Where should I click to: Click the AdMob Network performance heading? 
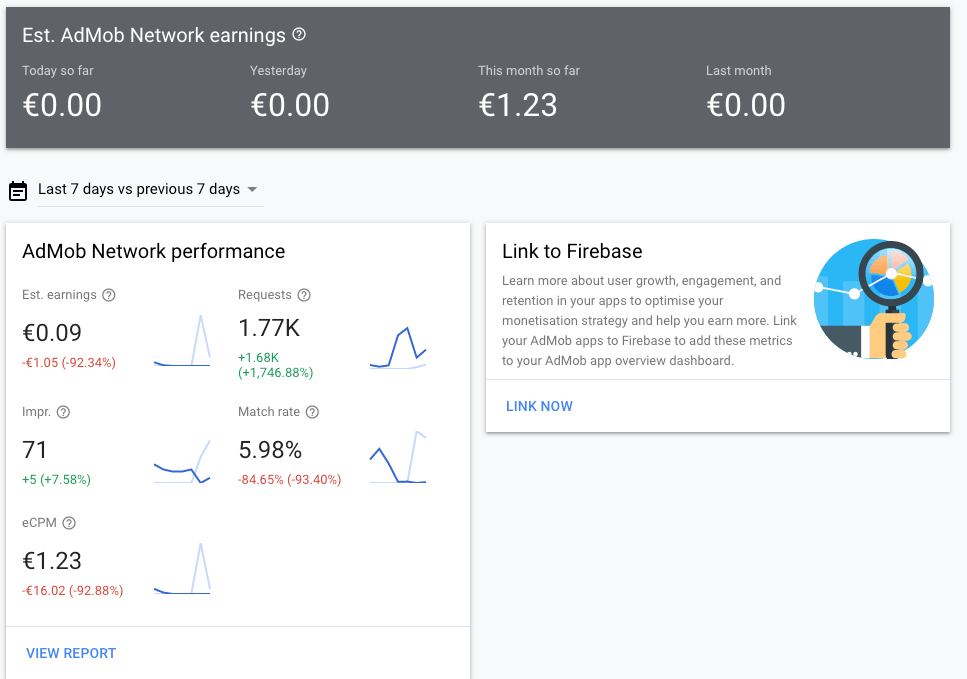coord(154,252)
